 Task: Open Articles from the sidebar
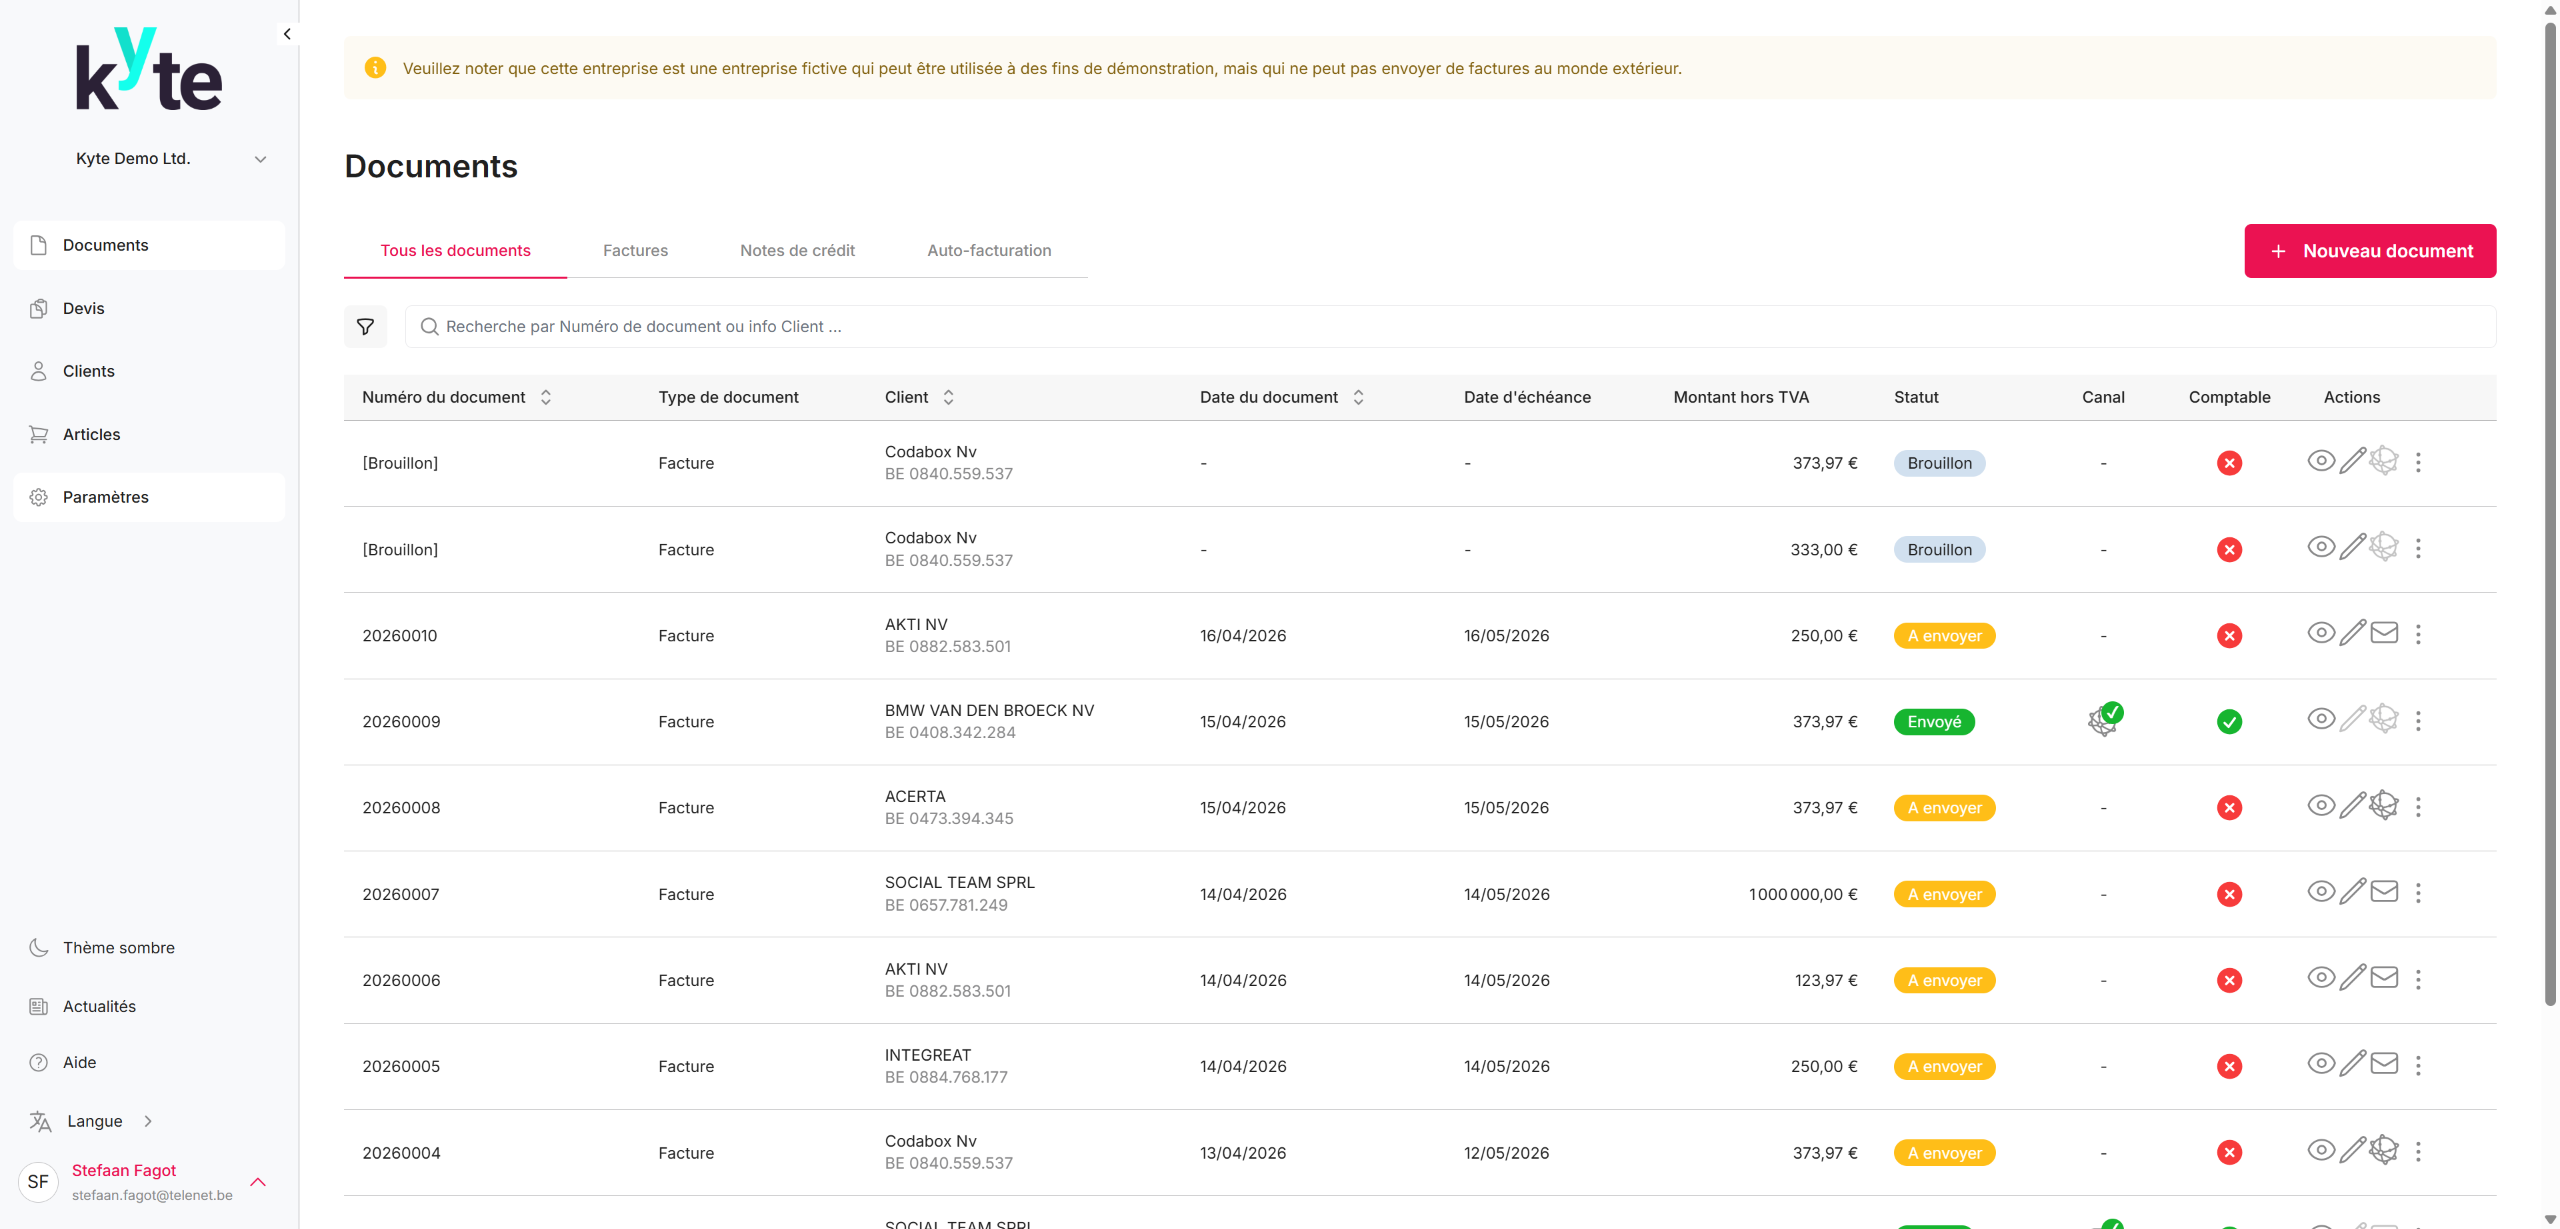tap(91, 434)
